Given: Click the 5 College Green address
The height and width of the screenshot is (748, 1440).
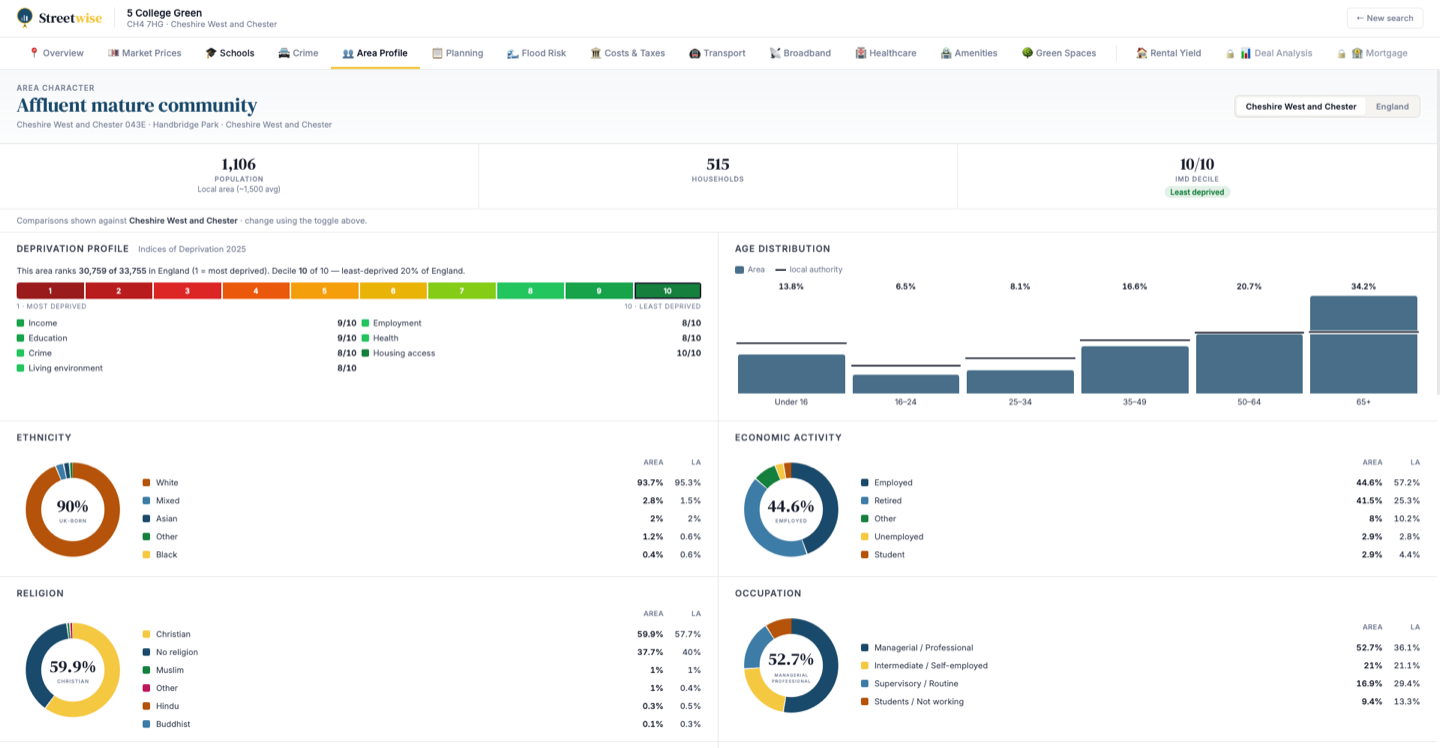Looking at the screenshot, I should (x=164, y=13).
